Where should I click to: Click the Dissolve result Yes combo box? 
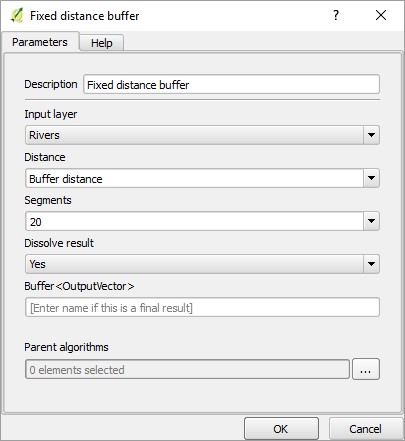click(x=202, y=264)
